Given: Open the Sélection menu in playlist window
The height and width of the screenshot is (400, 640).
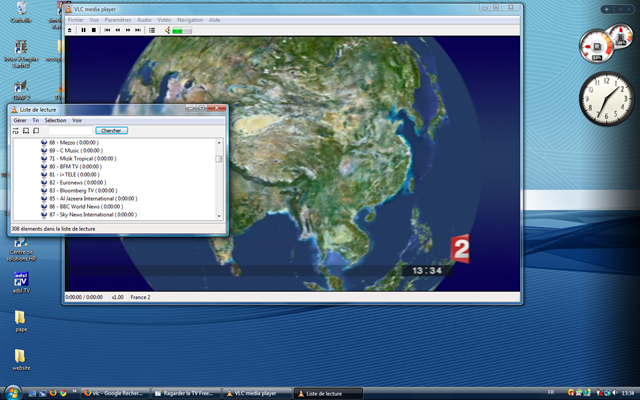Looking at the screenshot, I should 55,120.
